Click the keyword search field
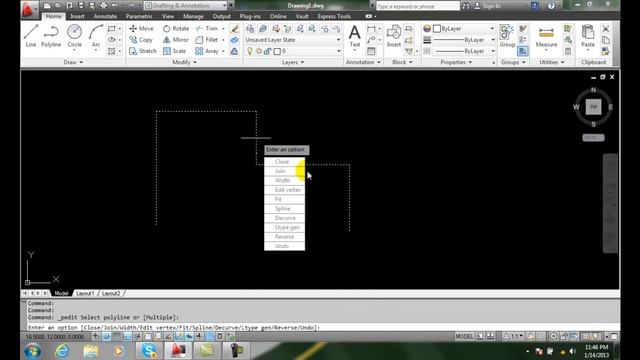 [x=418, y=6]
